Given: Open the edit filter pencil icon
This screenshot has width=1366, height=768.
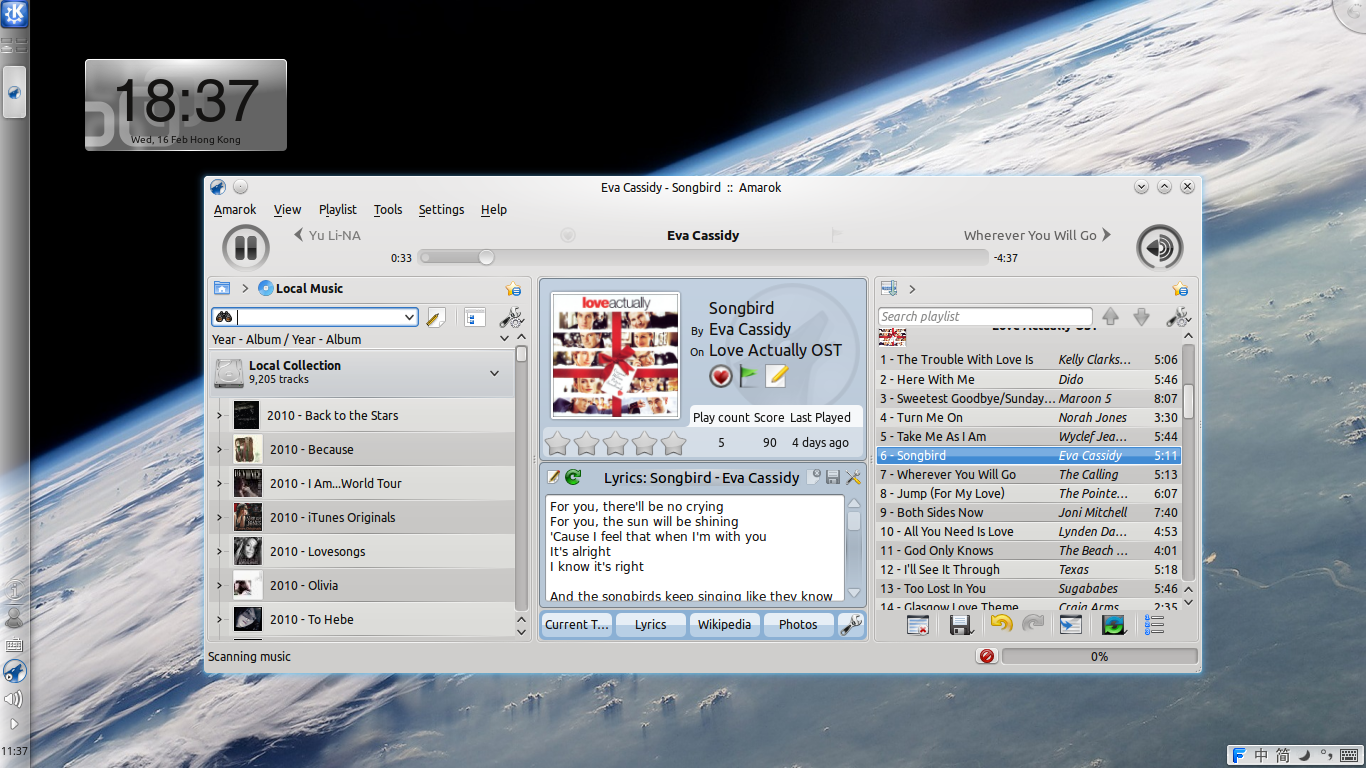Looking at the screenshot, I should pos(435,317).
